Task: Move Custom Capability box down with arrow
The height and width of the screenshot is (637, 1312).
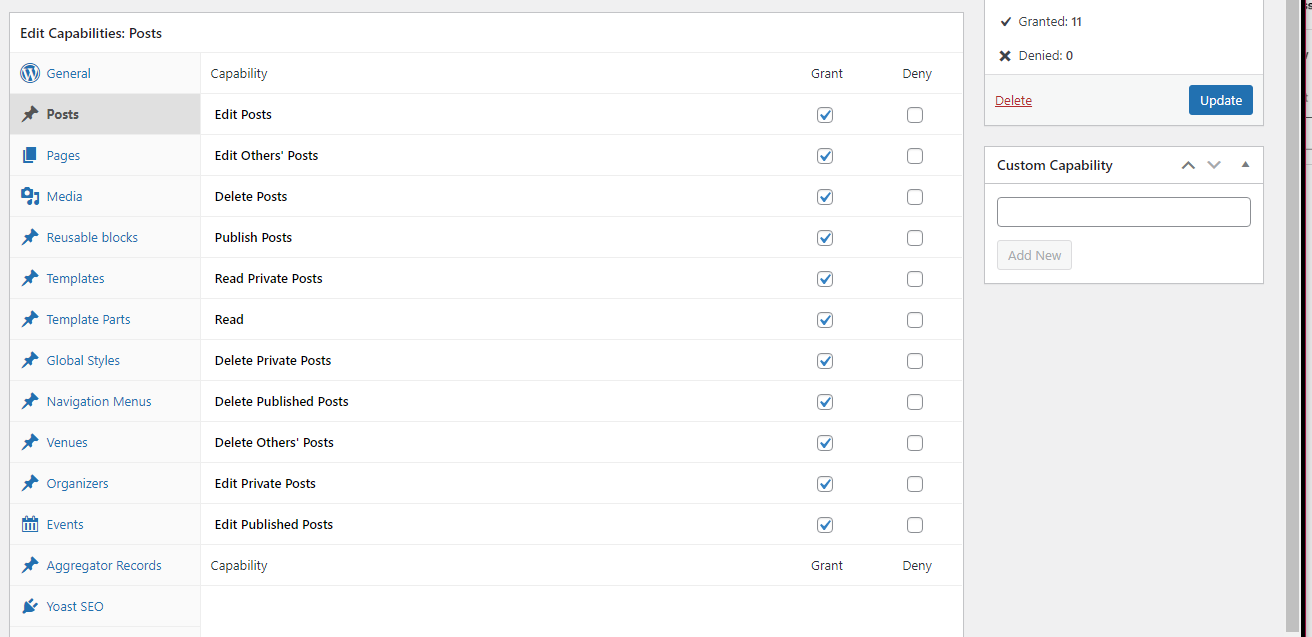Action: coord(1214,165)
